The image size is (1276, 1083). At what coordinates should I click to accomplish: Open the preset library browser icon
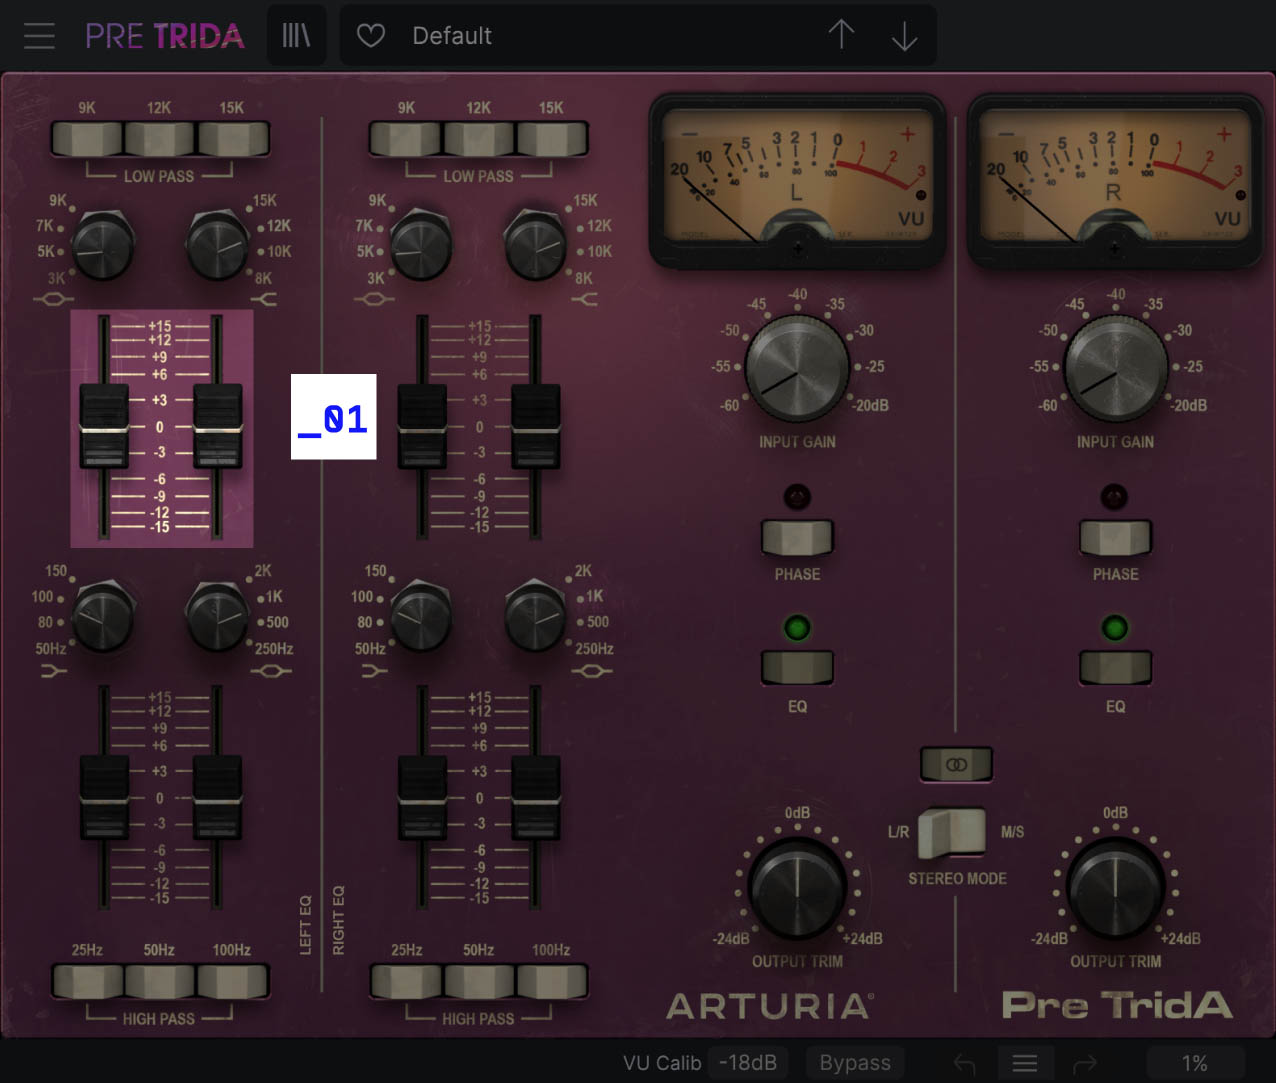[x=296, y=34]
